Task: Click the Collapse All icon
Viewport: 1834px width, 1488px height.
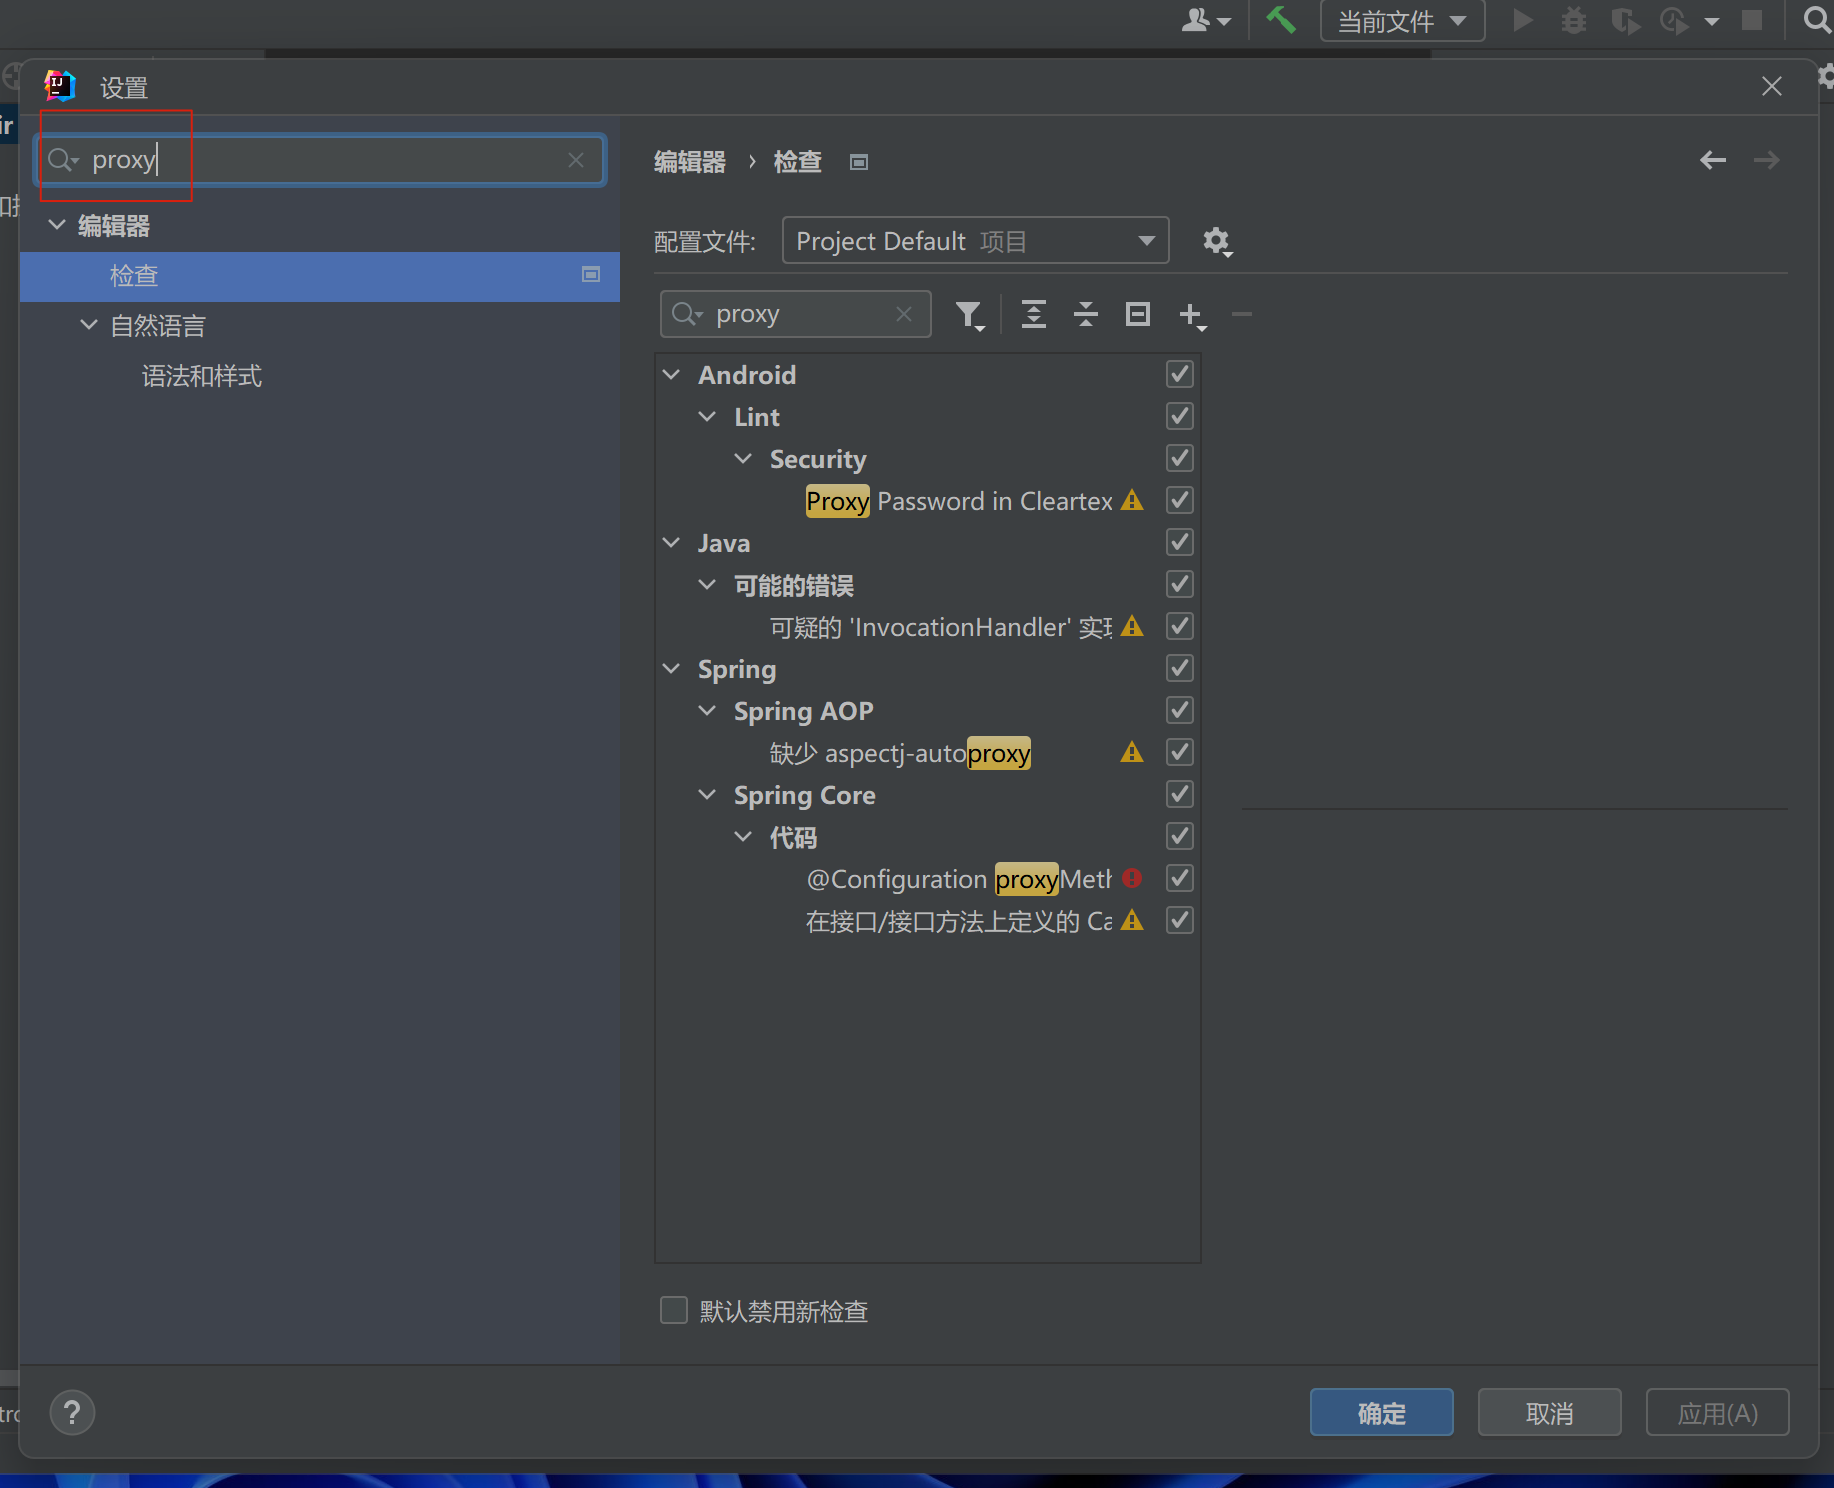Action: point(1086,314)
